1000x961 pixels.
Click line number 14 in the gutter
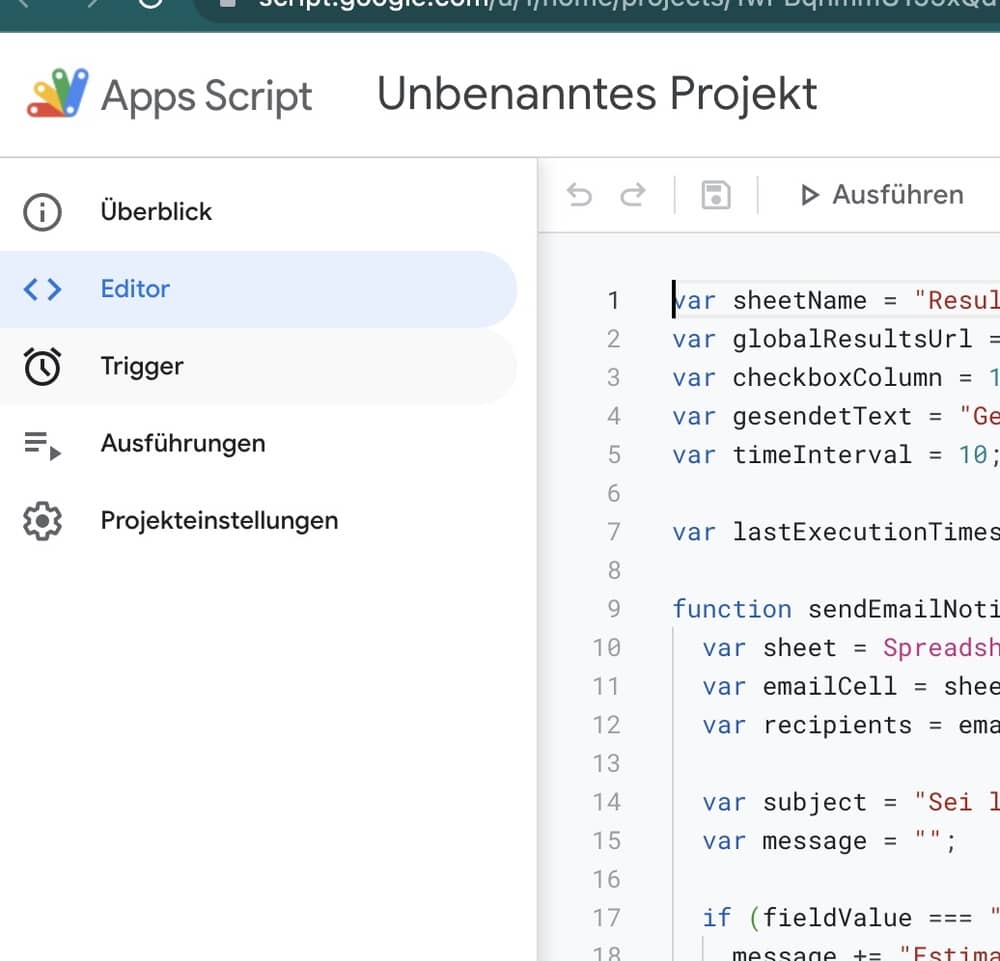click(x=606, y=802)
